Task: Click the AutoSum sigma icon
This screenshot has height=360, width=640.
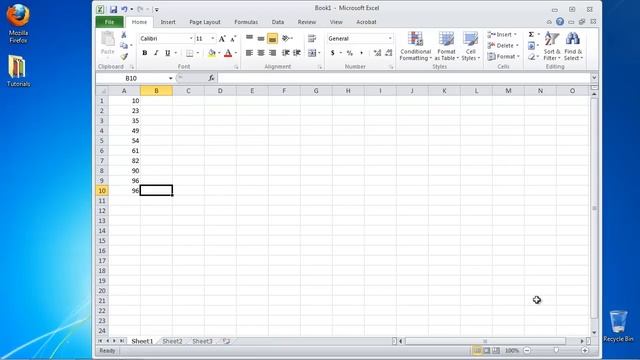Action: click(x=531, y=35)
